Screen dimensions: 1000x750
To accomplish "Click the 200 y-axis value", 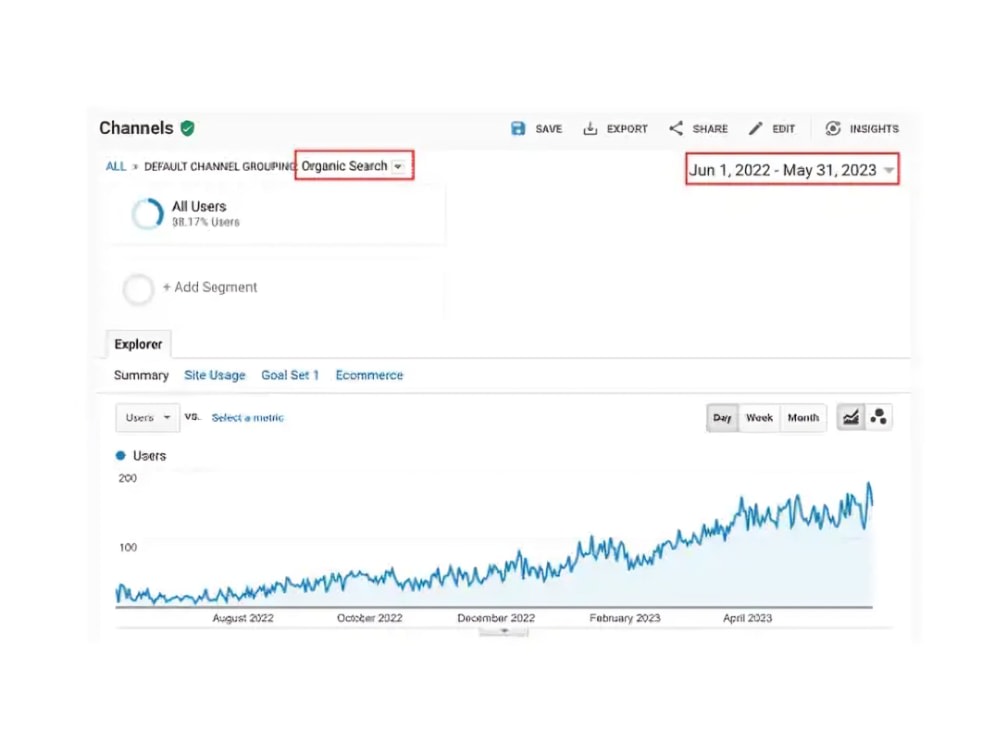I will coord(128,478).
